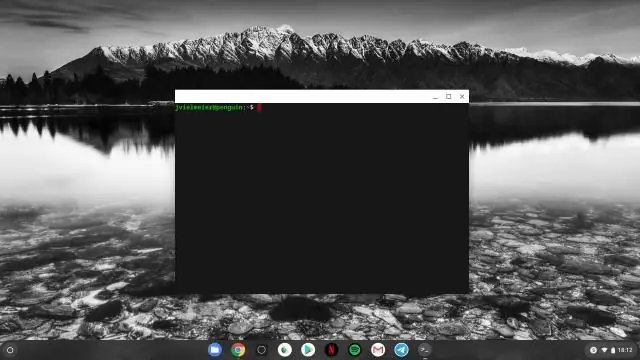Launch Telegram from the shelf
This screenshot has width=640, height=360.
(x=401, y=350)
